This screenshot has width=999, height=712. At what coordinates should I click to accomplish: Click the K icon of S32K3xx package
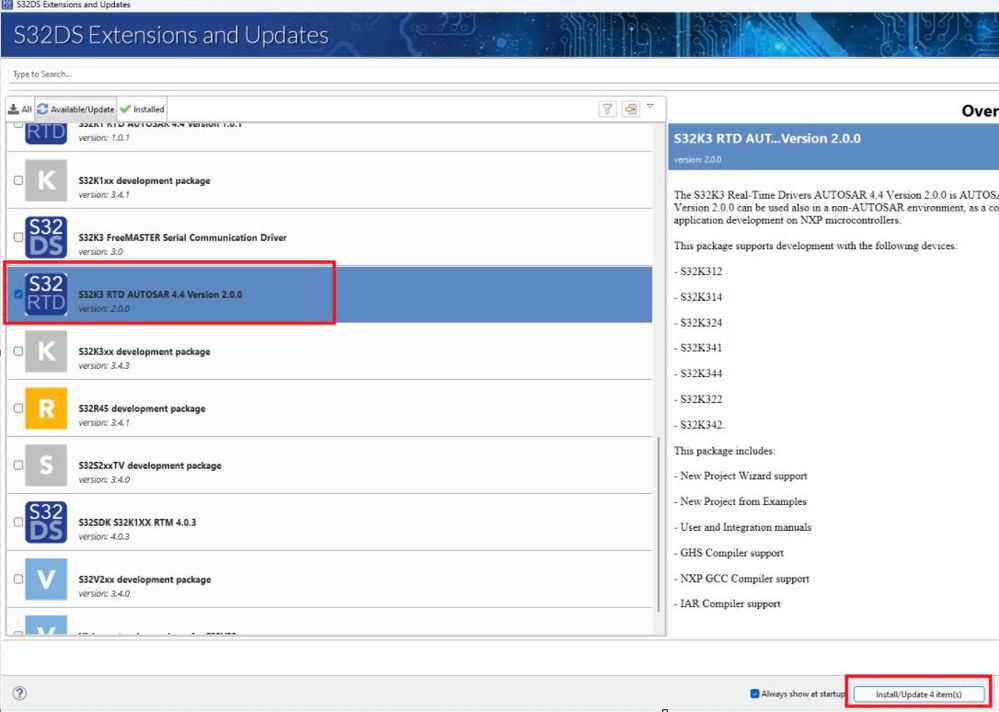point(46,351)
